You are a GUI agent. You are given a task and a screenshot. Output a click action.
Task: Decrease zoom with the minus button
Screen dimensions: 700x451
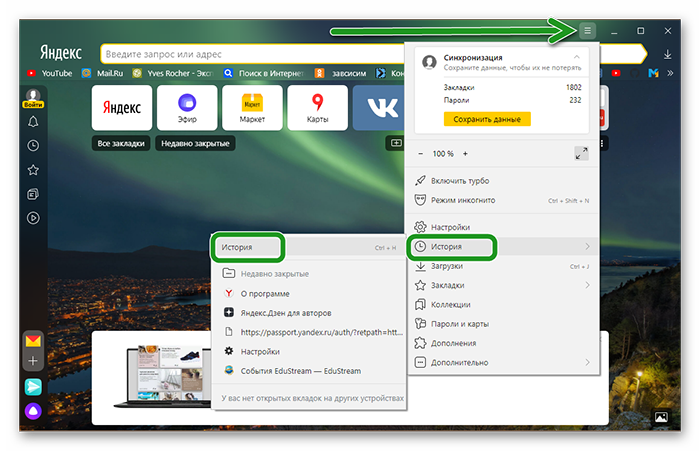click(420, 154)
